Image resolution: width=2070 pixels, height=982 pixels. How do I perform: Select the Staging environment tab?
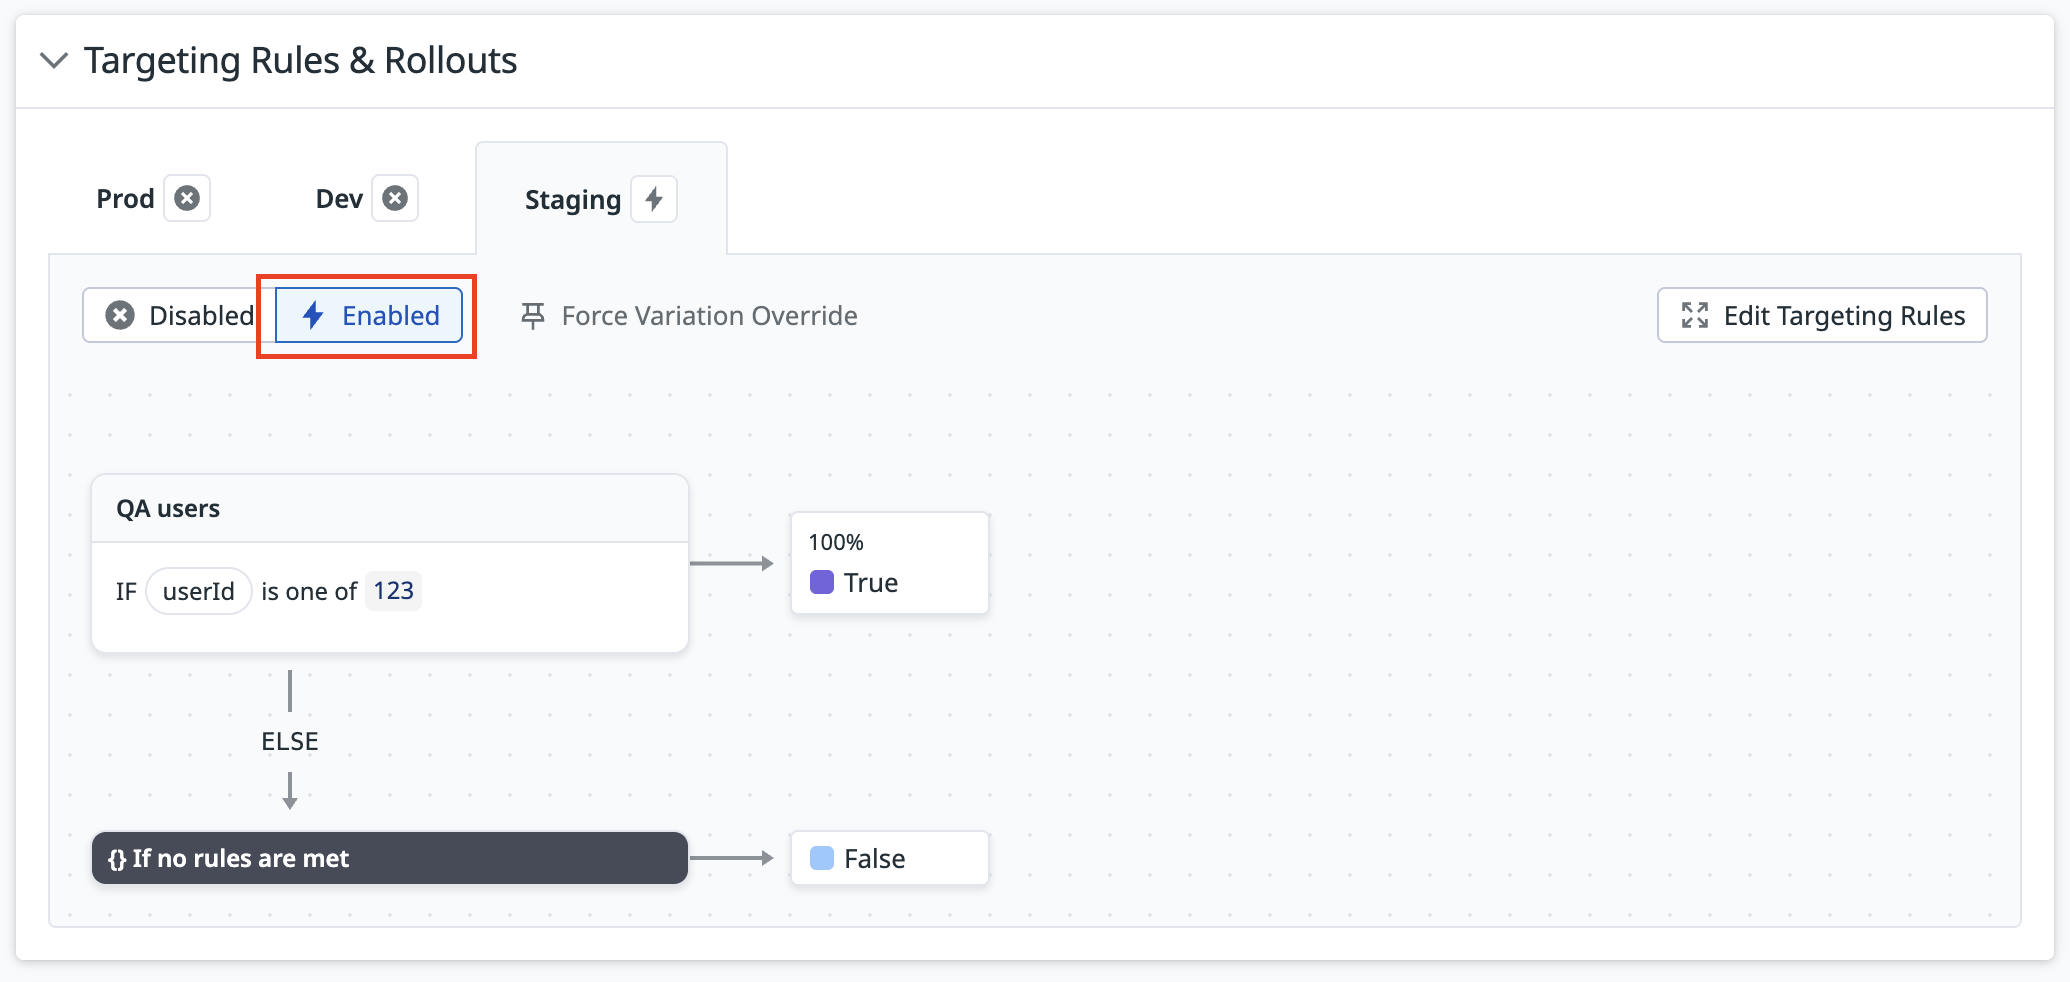point(601,199)
